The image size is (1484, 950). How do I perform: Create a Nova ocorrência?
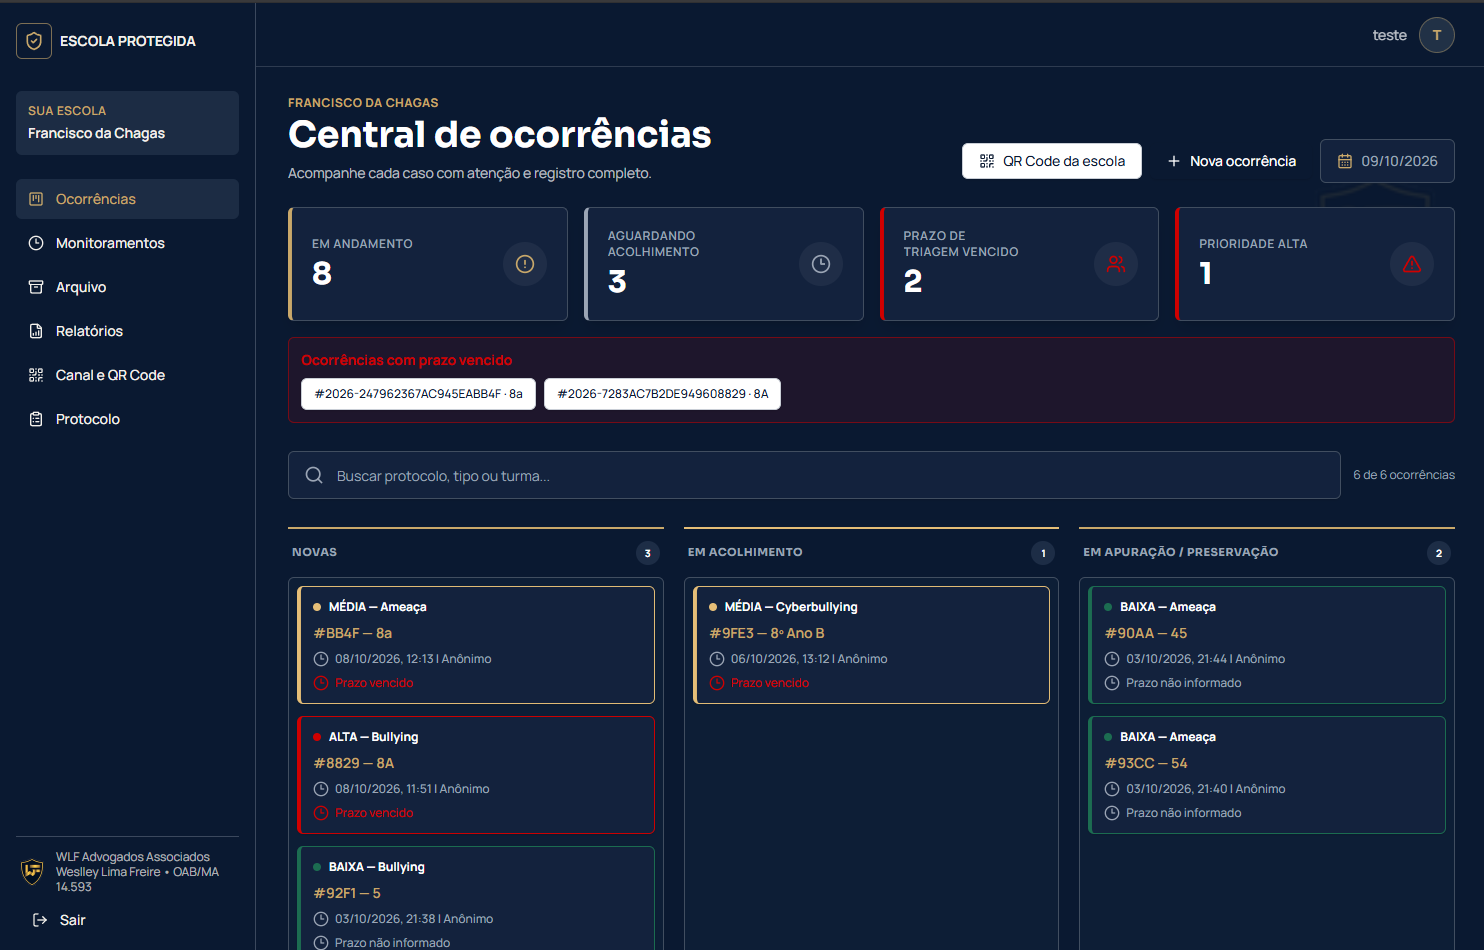coord(1231,161)
